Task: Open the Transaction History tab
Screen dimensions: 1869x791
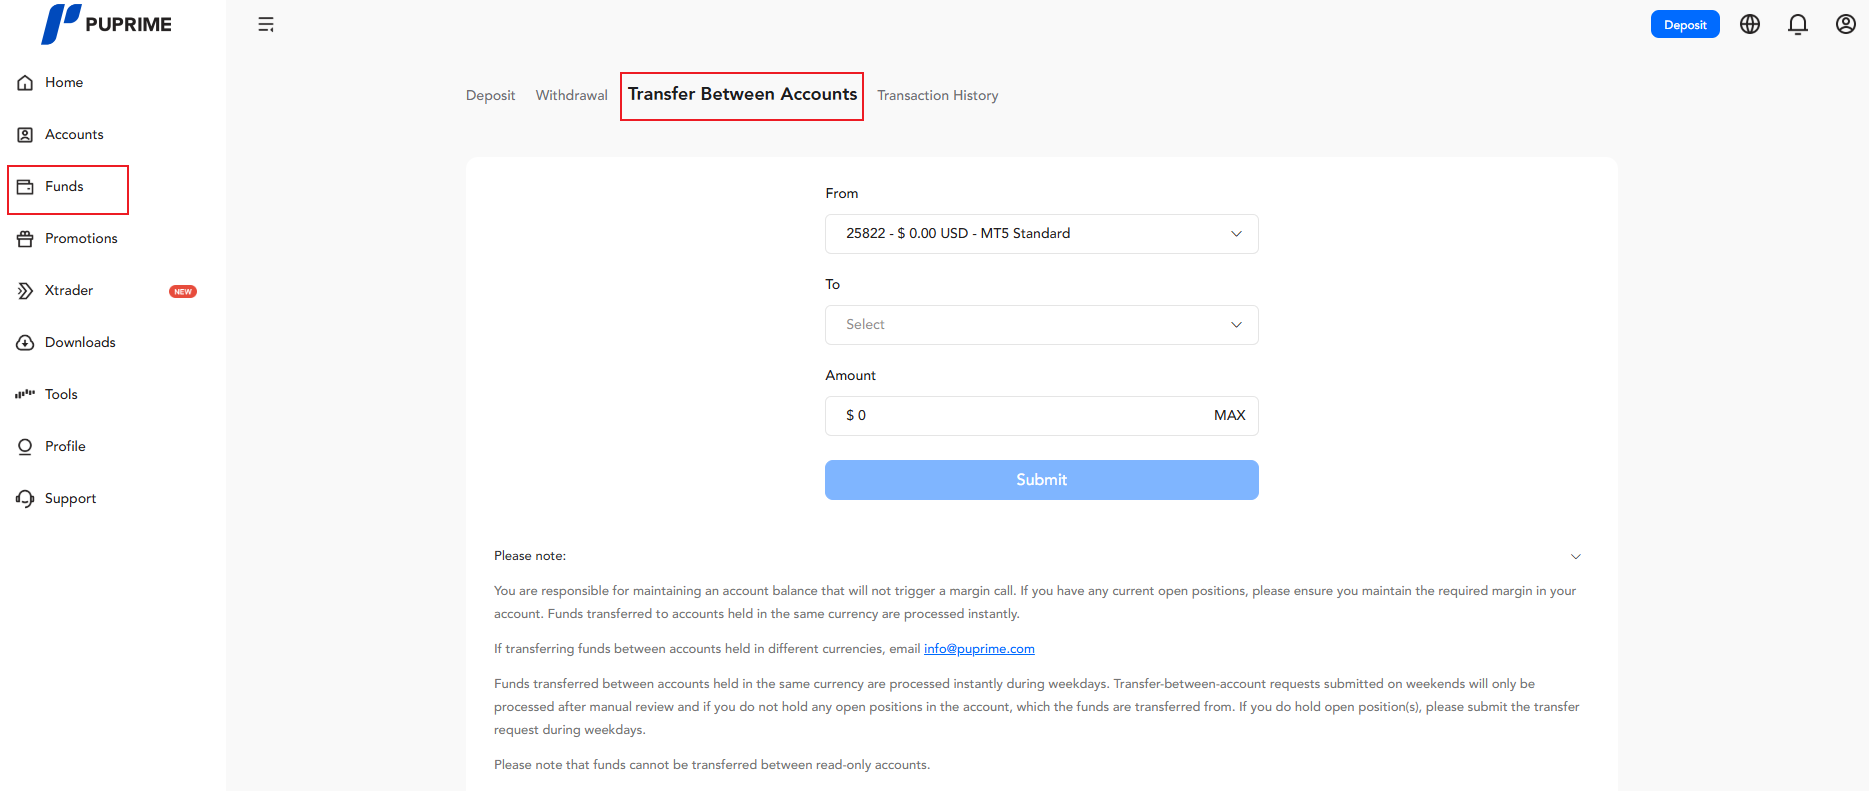Action: click(x=937, y=96)
